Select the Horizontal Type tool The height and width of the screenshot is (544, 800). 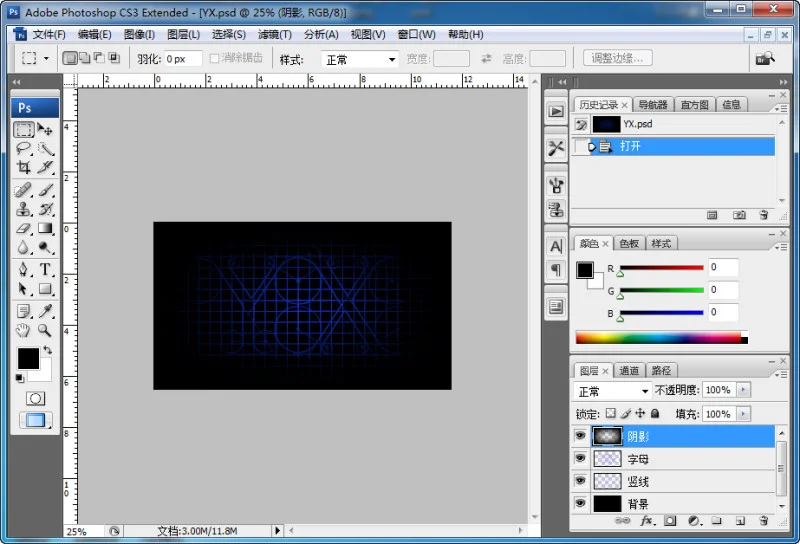[45, 269]
